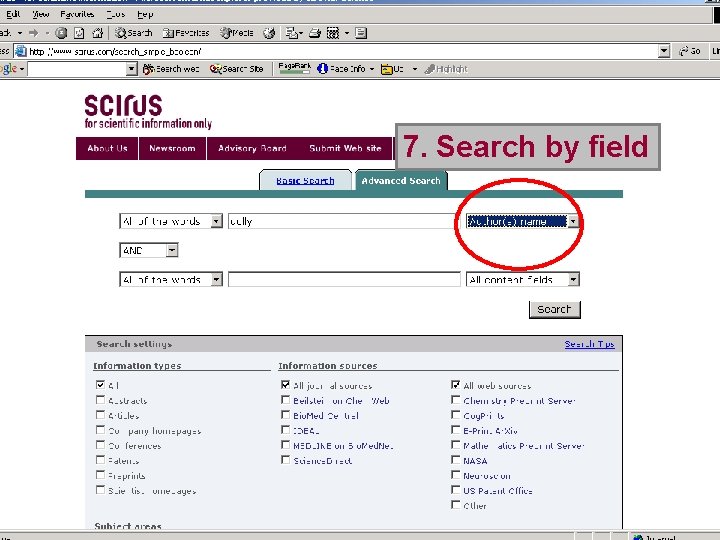Open the Favorites menu
The image size is (720, 540).
(77, 14)
